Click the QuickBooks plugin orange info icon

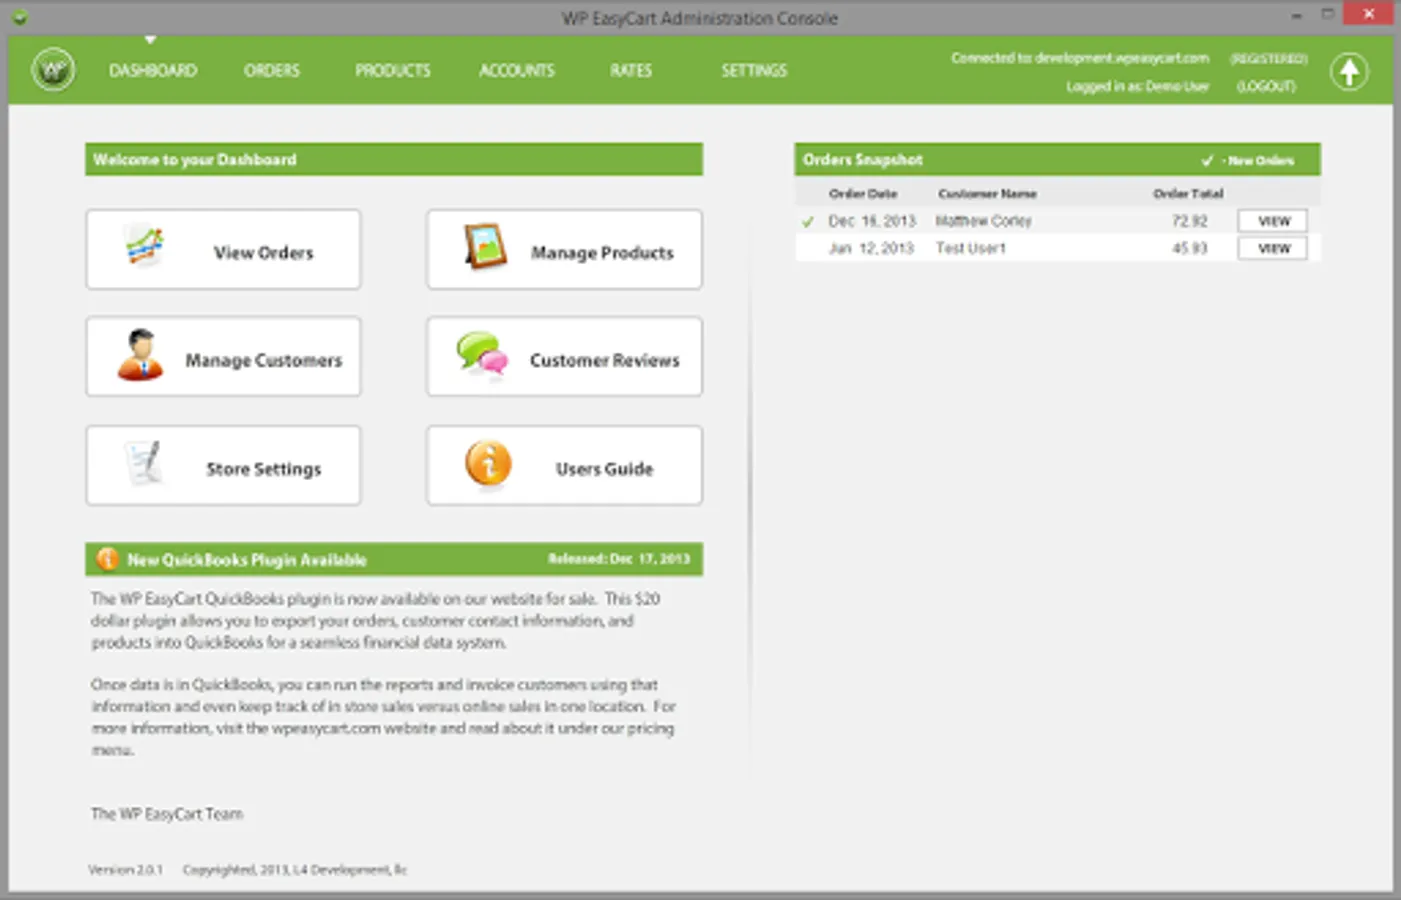tap(107, 559)
